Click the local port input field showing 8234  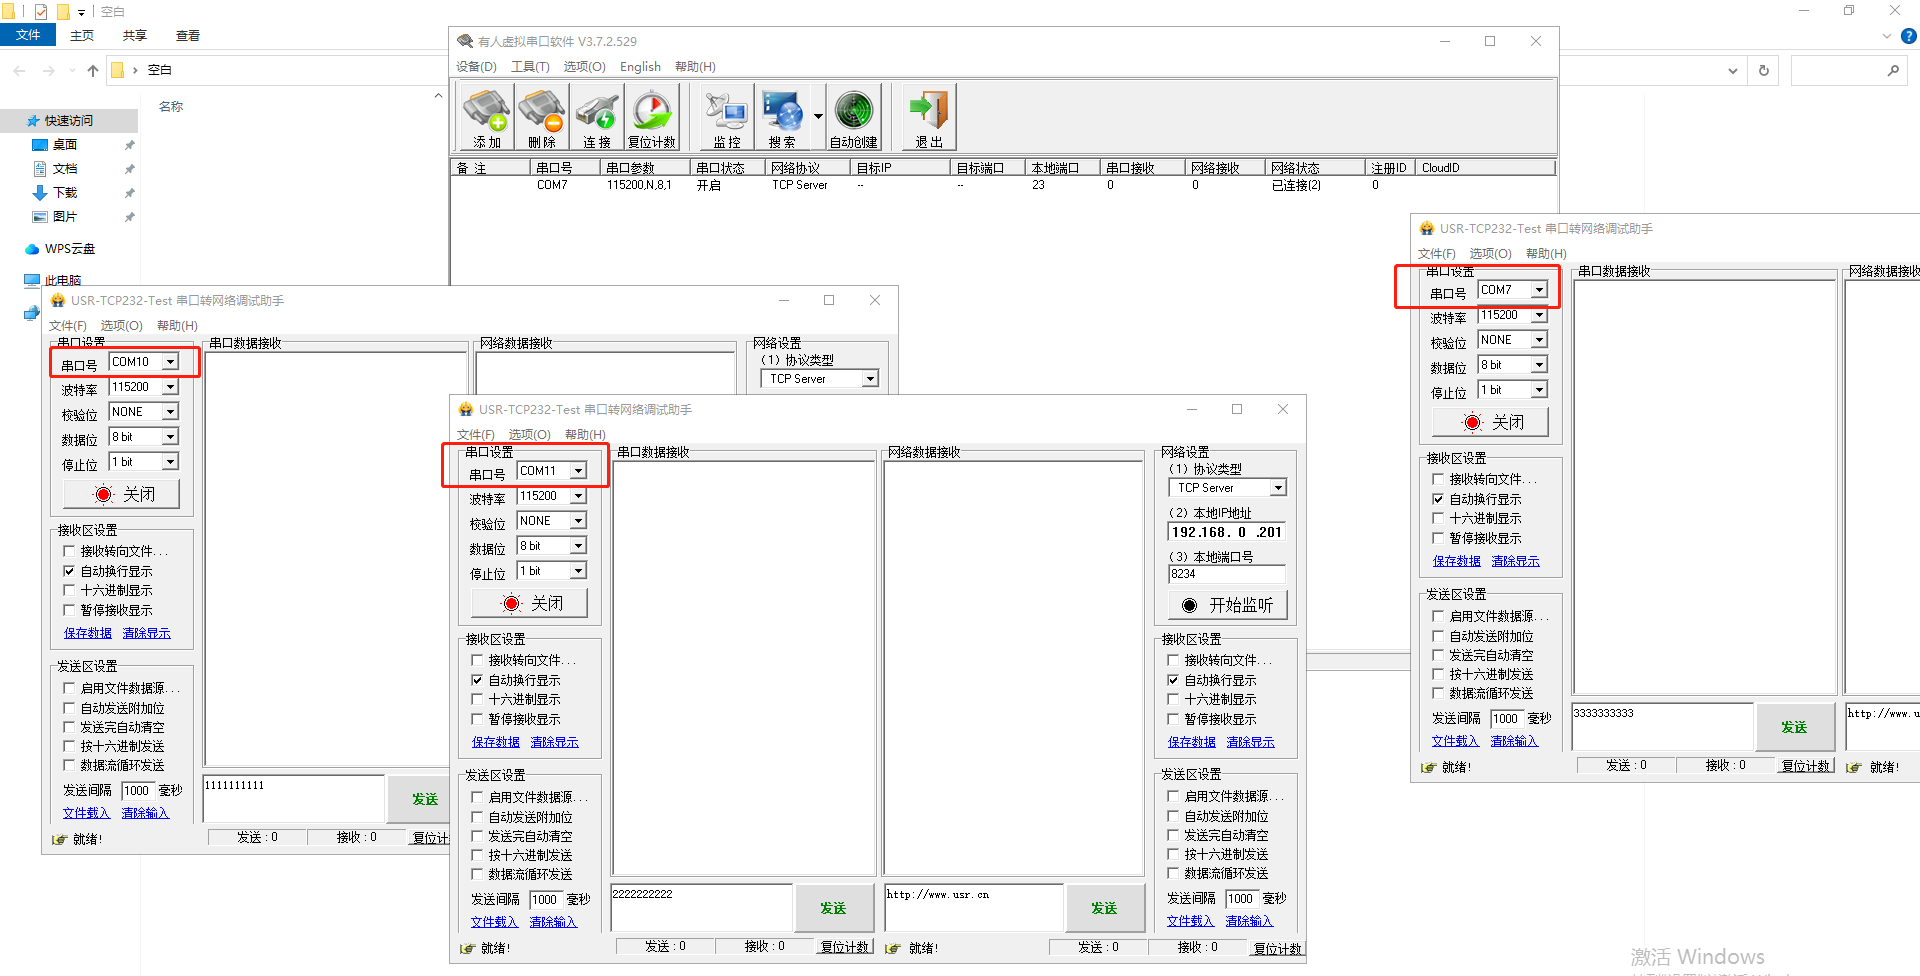point(1226,574)
